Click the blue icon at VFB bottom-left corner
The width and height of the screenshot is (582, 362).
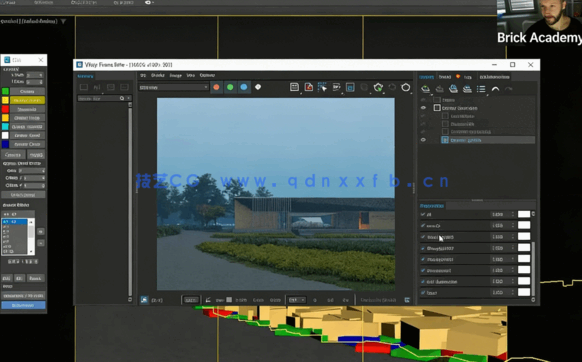(x=144, y=300)
